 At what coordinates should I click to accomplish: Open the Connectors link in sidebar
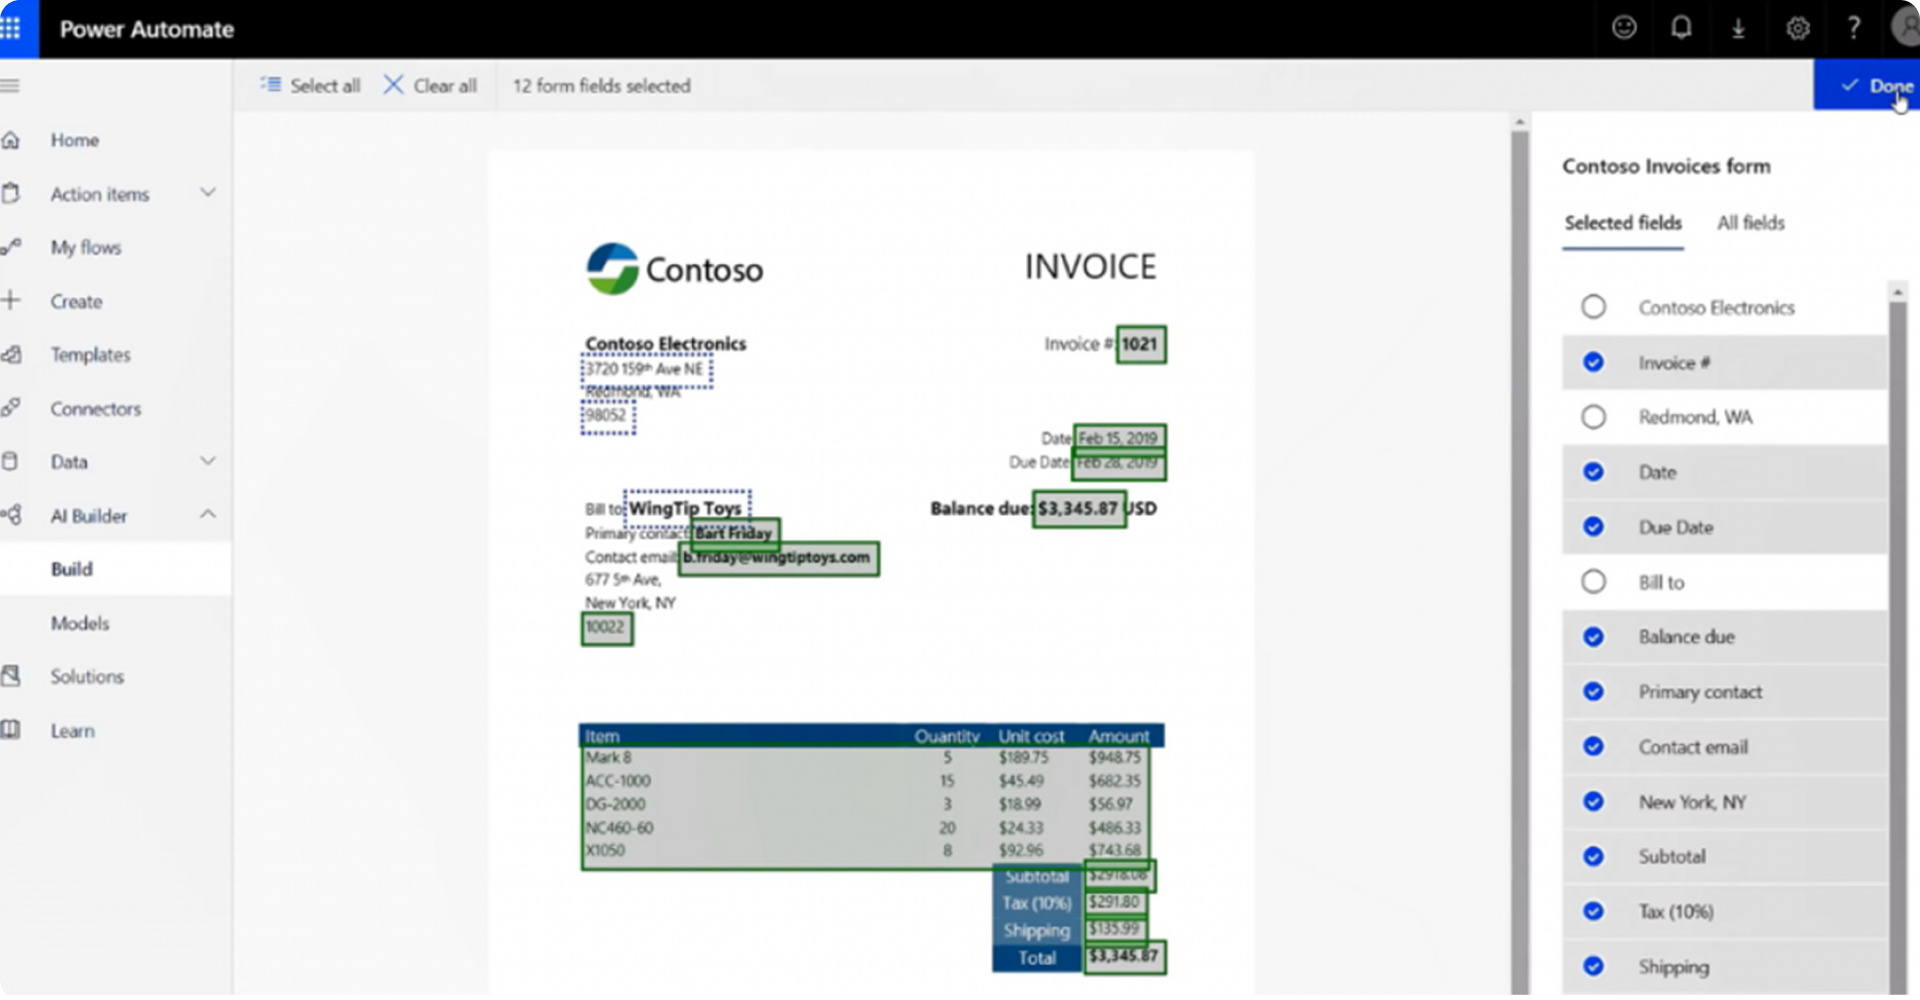coord(96,409)
